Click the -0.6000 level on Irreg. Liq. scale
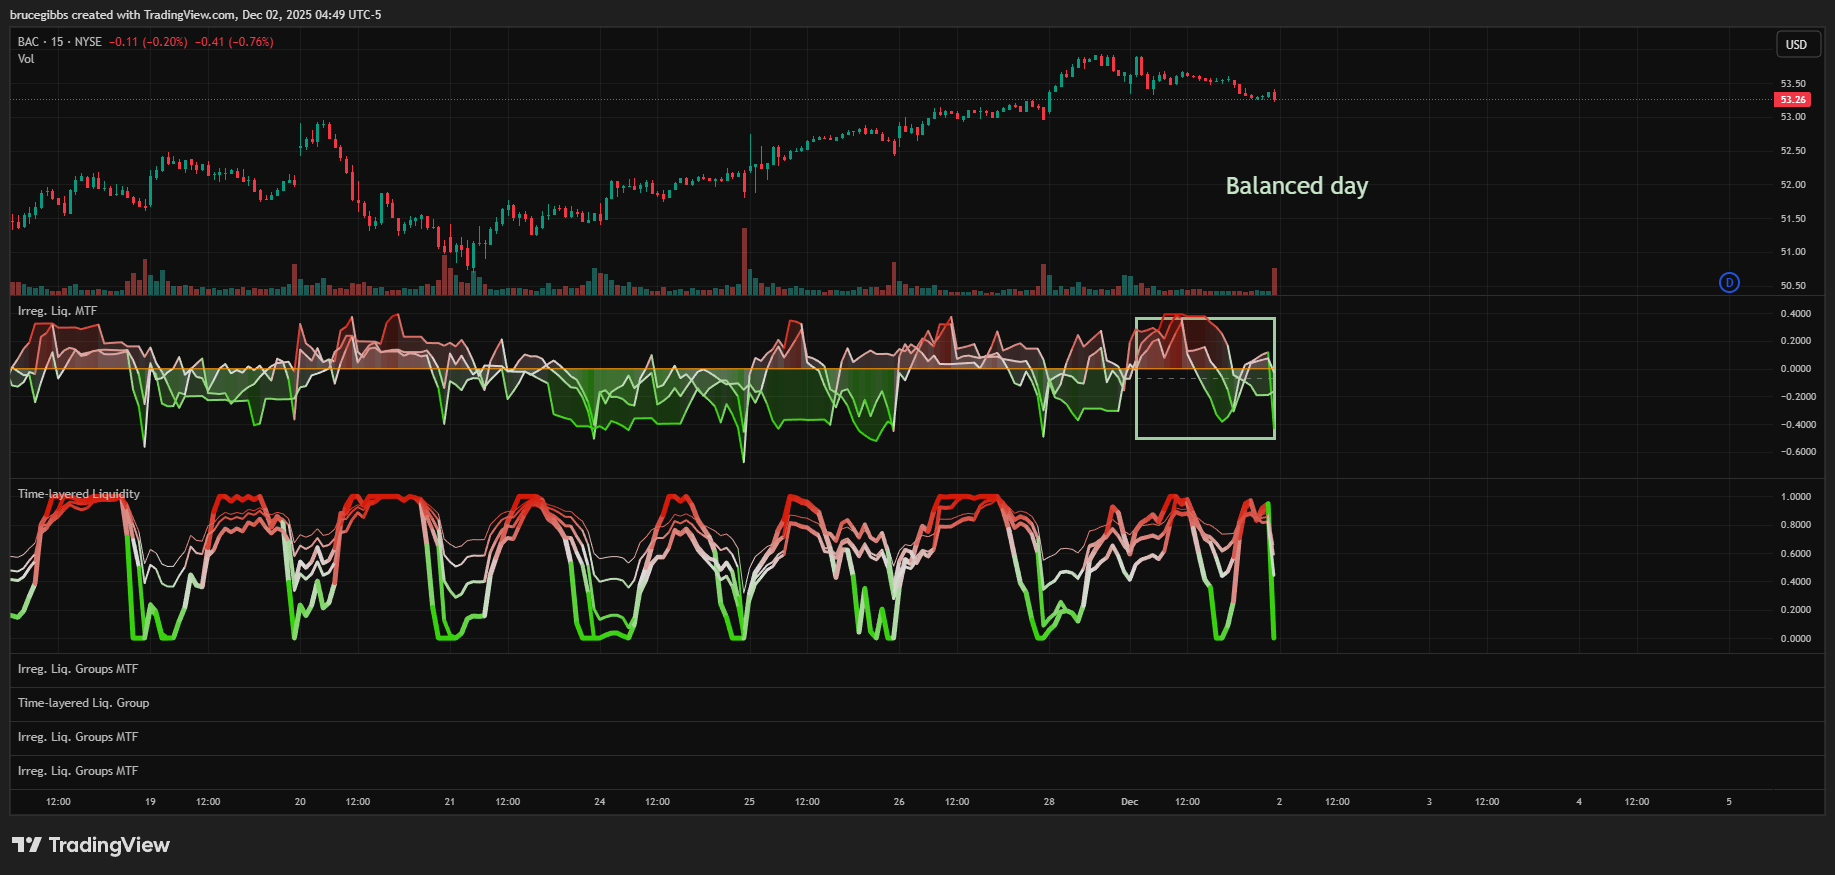The height and width of the screenshot is (875, 1835). pos(1795,452)
